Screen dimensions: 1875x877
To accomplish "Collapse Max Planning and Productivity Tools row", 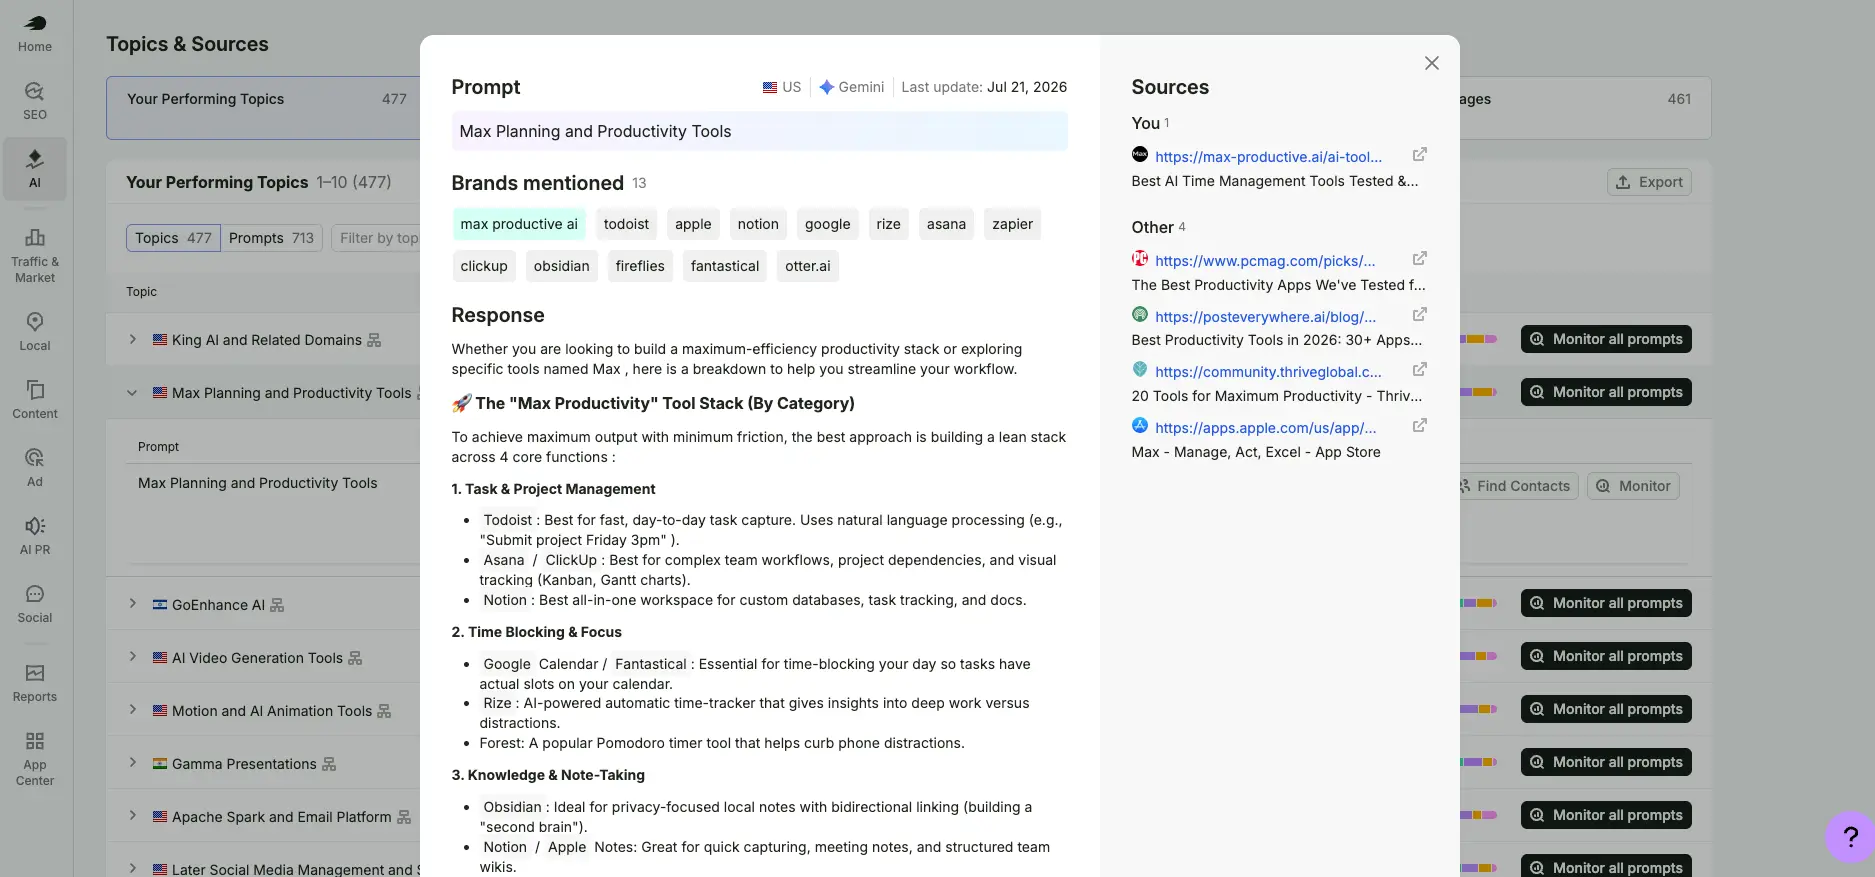I will pos(132,393).
